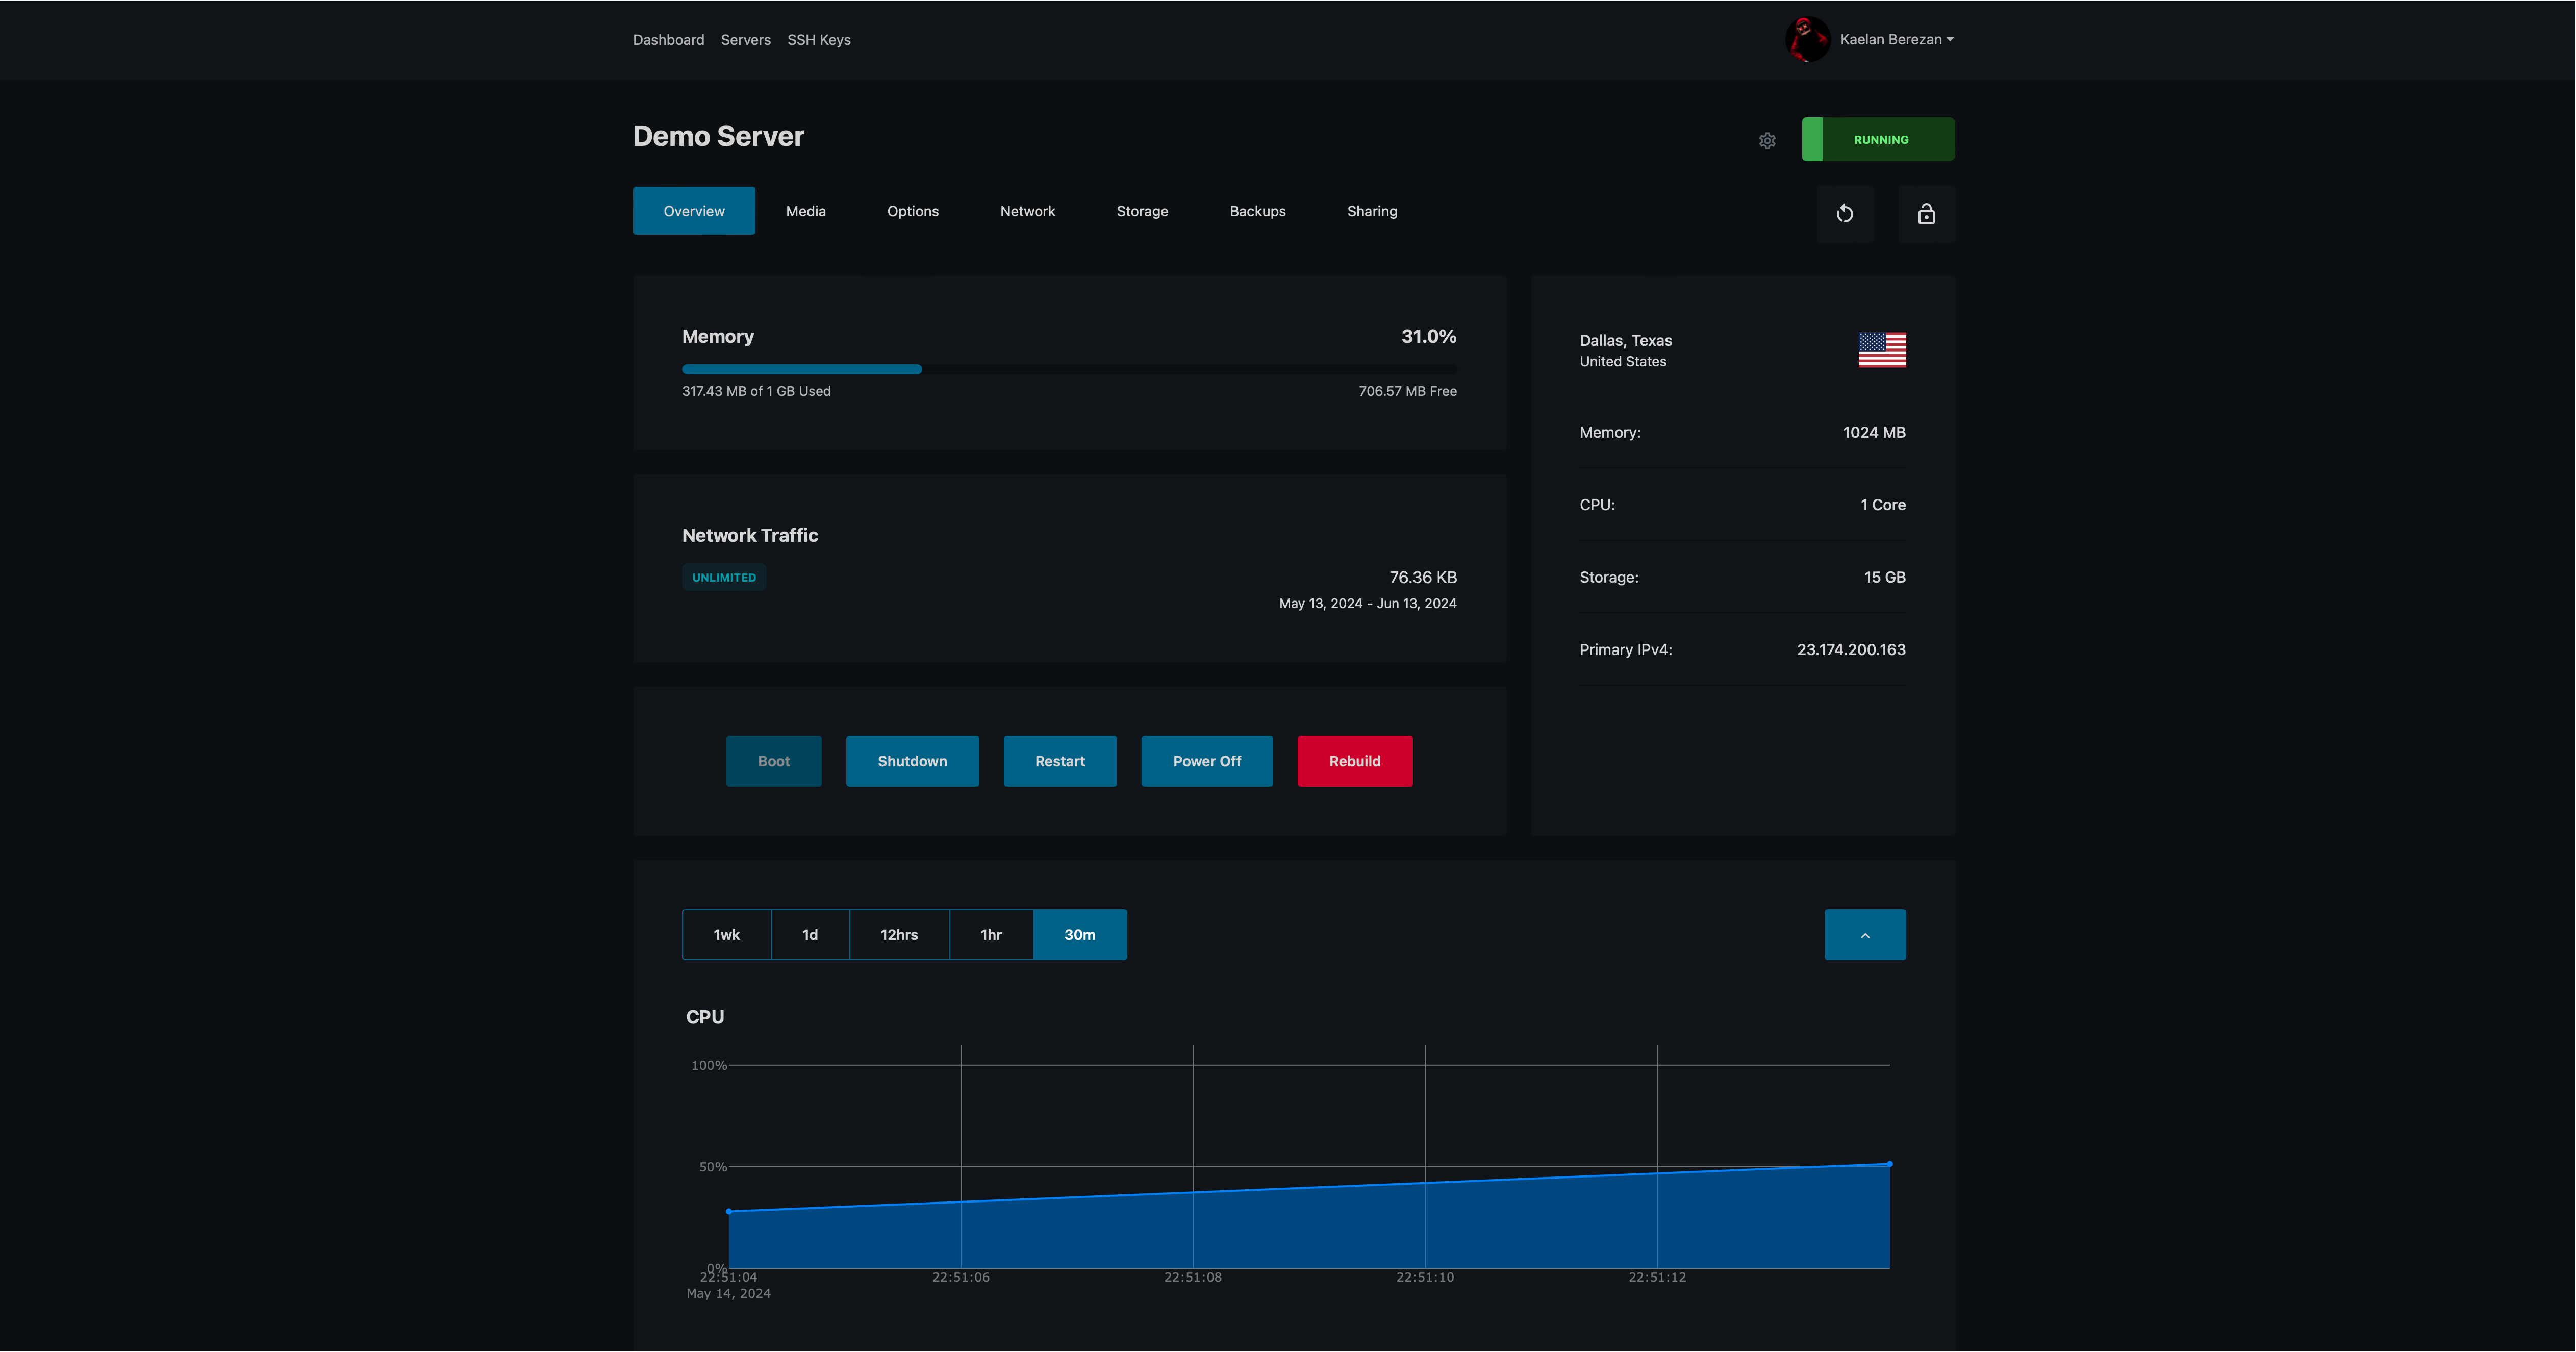The width and height of the screenshot is (2576, 1352).
Task: Click the Network Traffic heading
Action: (x=750, y=536)
